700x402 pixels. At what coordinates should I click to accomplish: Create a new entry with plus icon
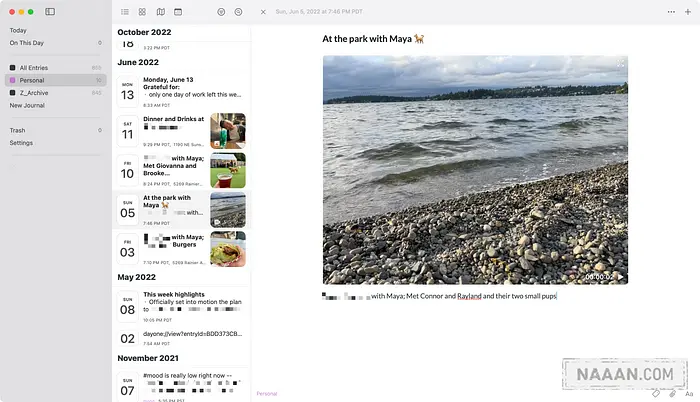688,12
